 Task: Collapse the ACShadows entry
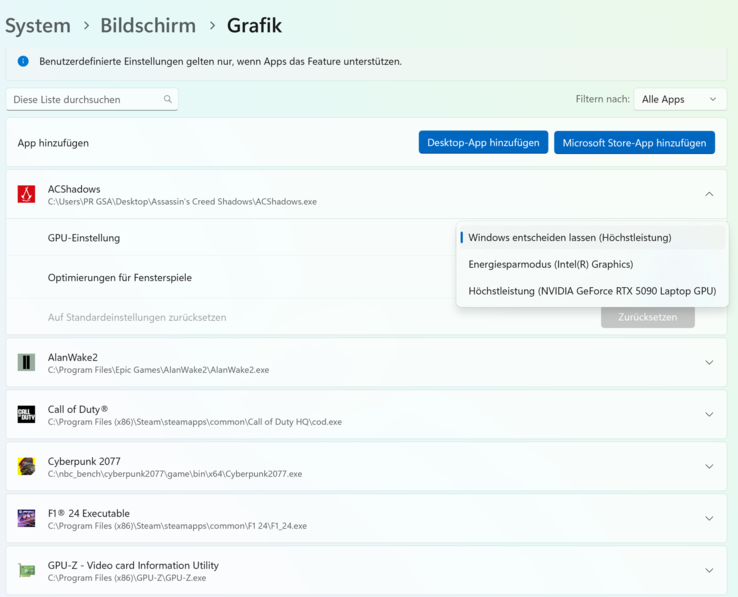pyautogui.click(x=709, y=194)
